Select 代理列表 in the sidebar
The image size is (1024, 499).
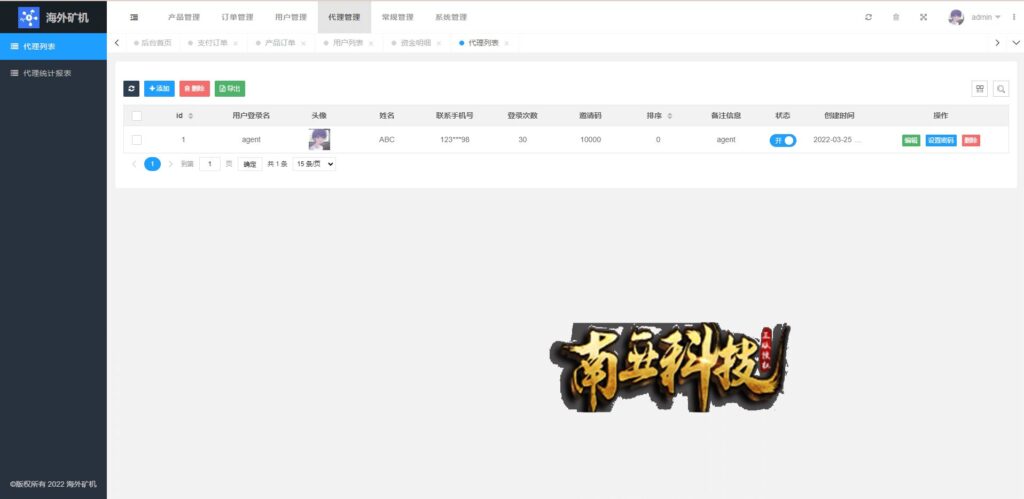click(x=54, y=46)
